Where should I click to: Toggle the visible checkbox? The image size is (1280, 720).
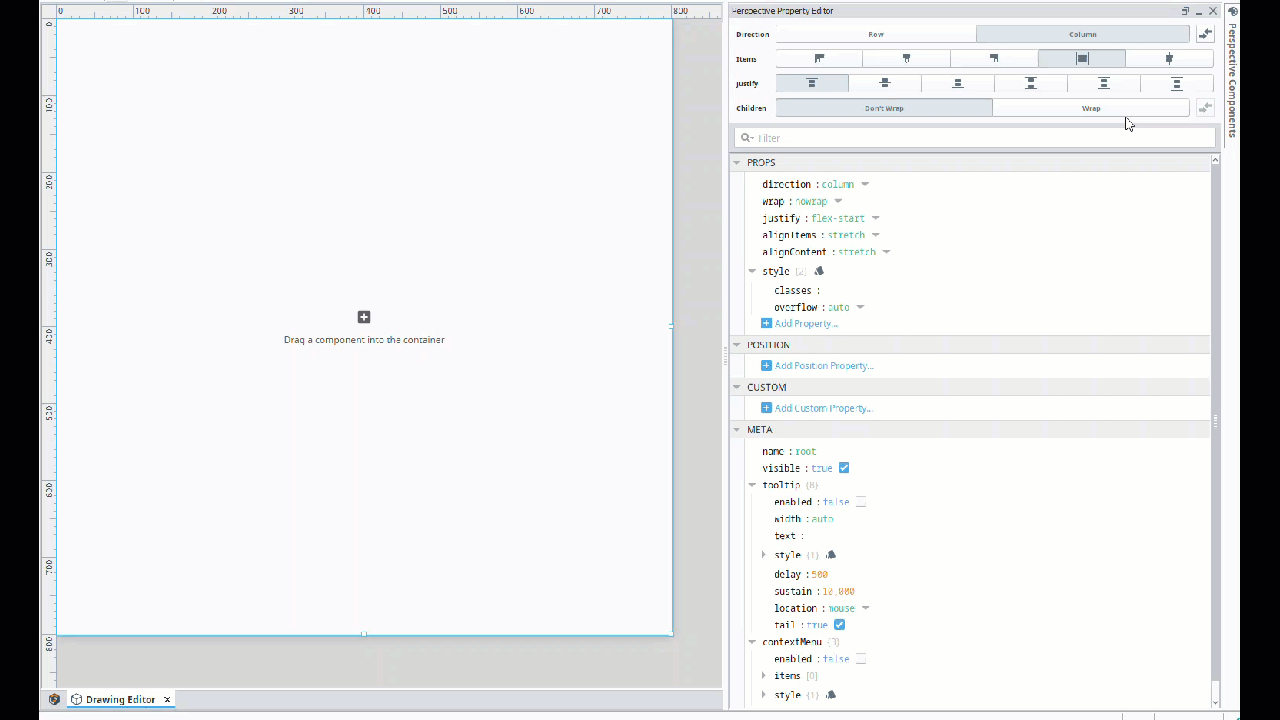click(844, 468)
